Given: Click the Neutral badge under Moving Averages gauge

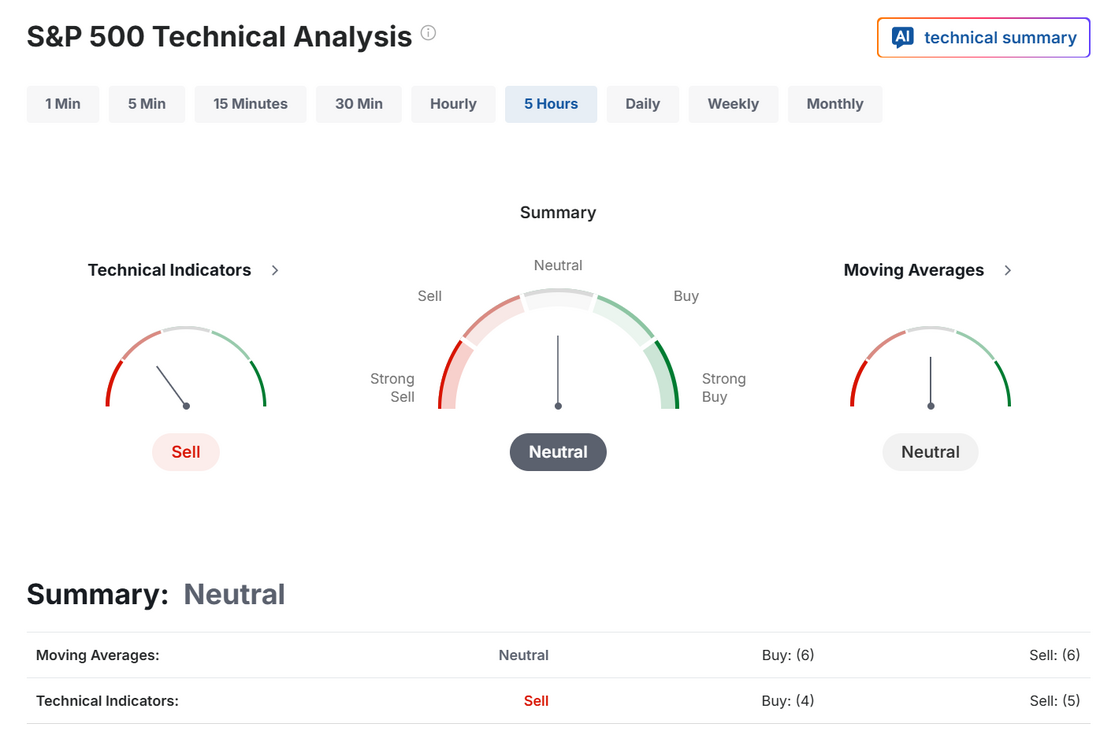Looking at the screenshot, I should [930, 452].
